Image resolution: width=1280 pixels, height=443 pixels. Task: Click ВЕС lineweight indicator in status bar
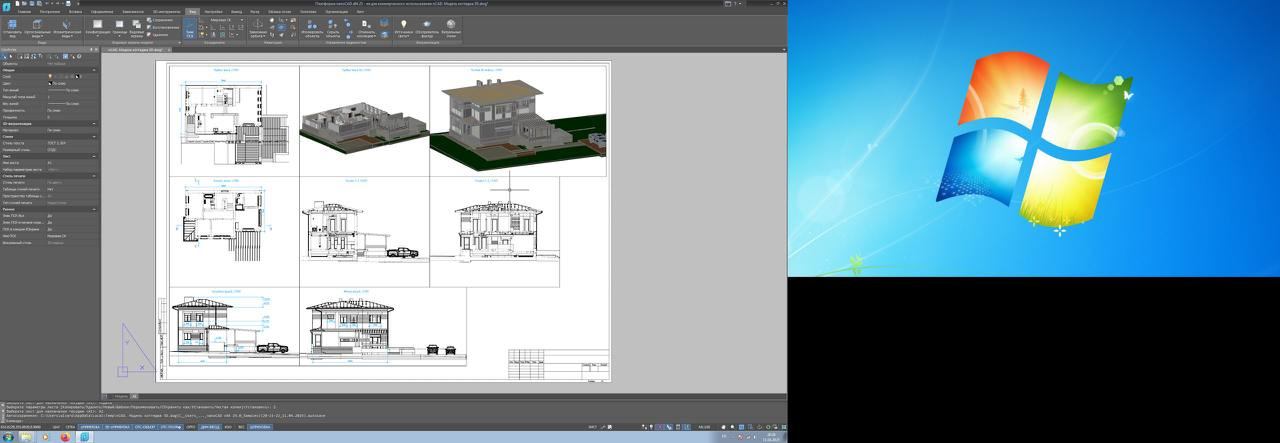[241, 426]
